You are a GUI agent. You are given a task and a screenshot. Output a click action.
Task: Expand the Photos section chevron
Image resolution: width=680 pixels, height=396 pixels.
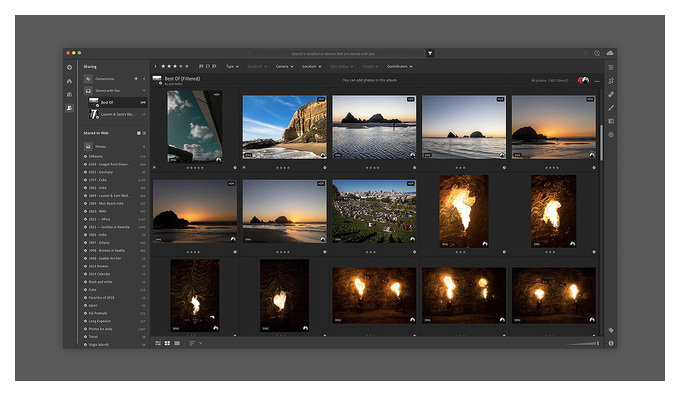[x=144, y=147]
